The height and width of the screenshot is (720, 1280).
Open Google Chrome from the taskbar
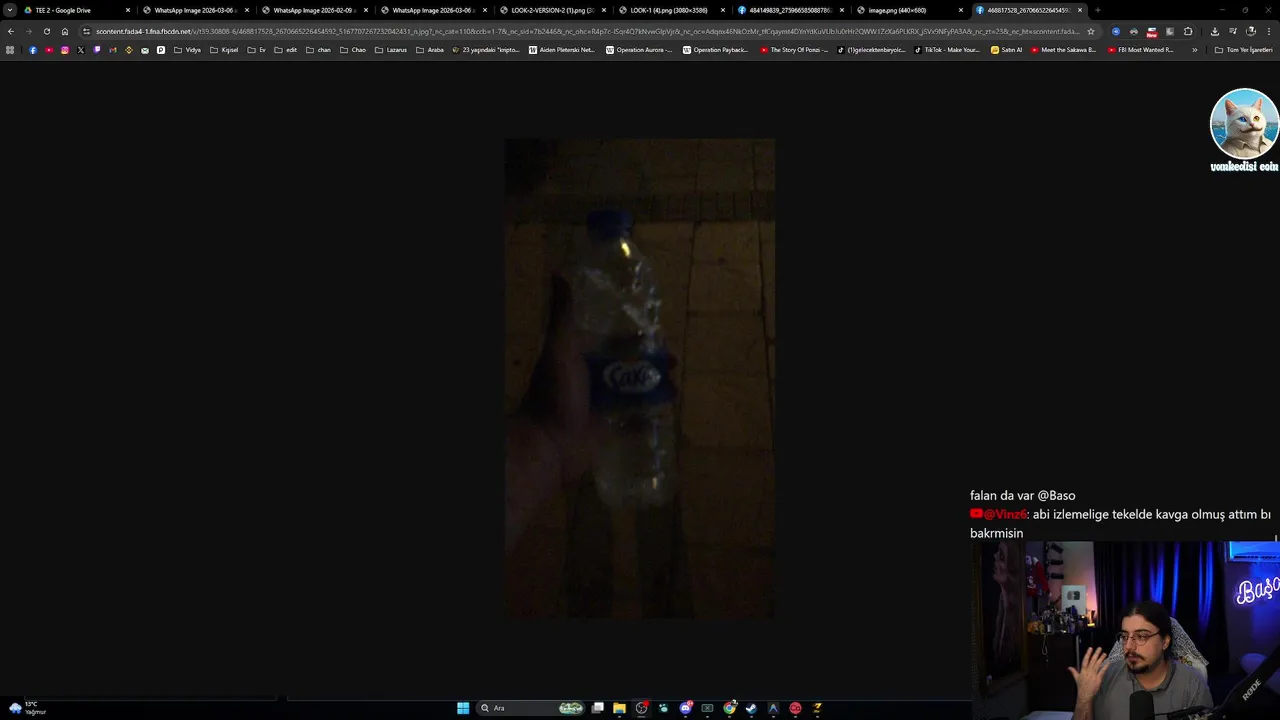pos(729,708)
